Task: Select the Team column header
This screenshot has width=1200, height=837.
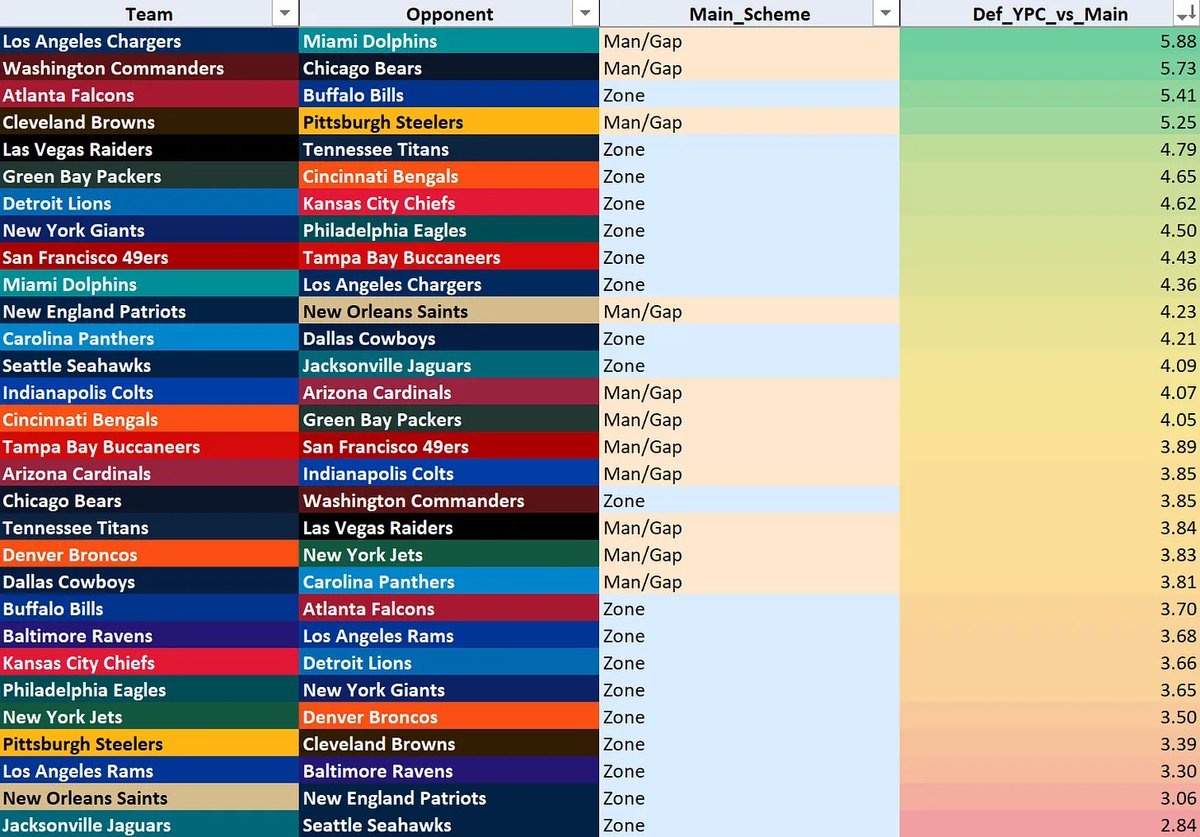Action: 149,14
